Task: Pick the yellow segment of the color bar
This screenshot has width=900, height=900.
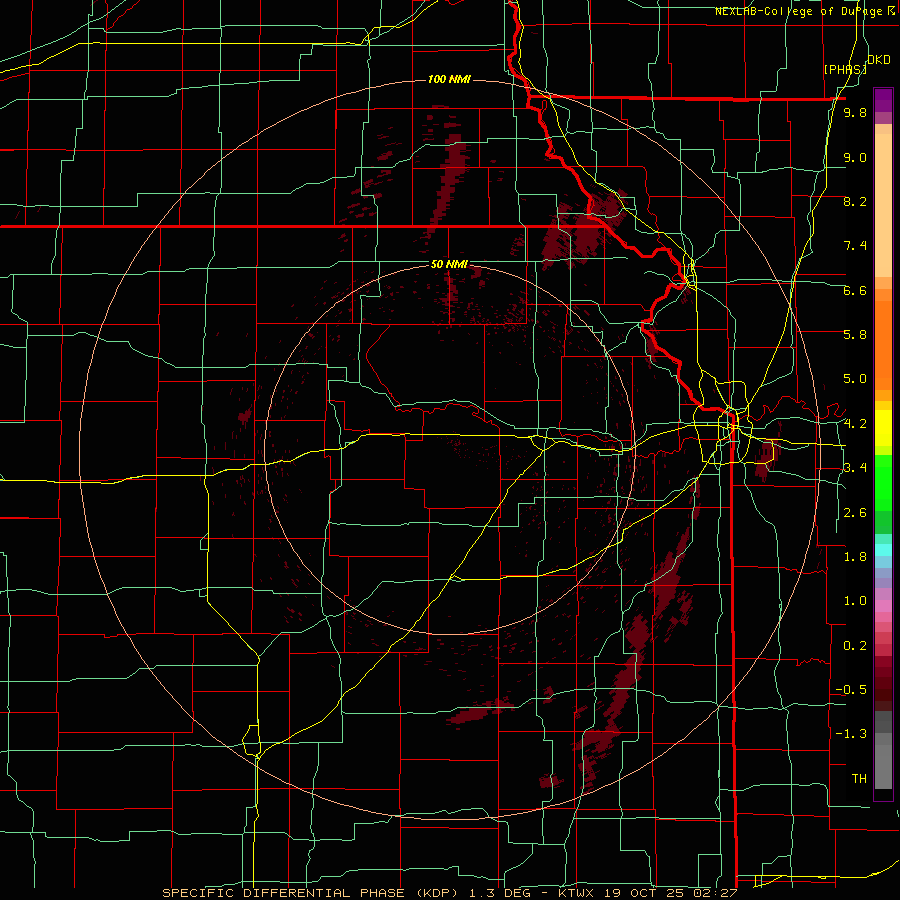Action: [x=883, y=428]
